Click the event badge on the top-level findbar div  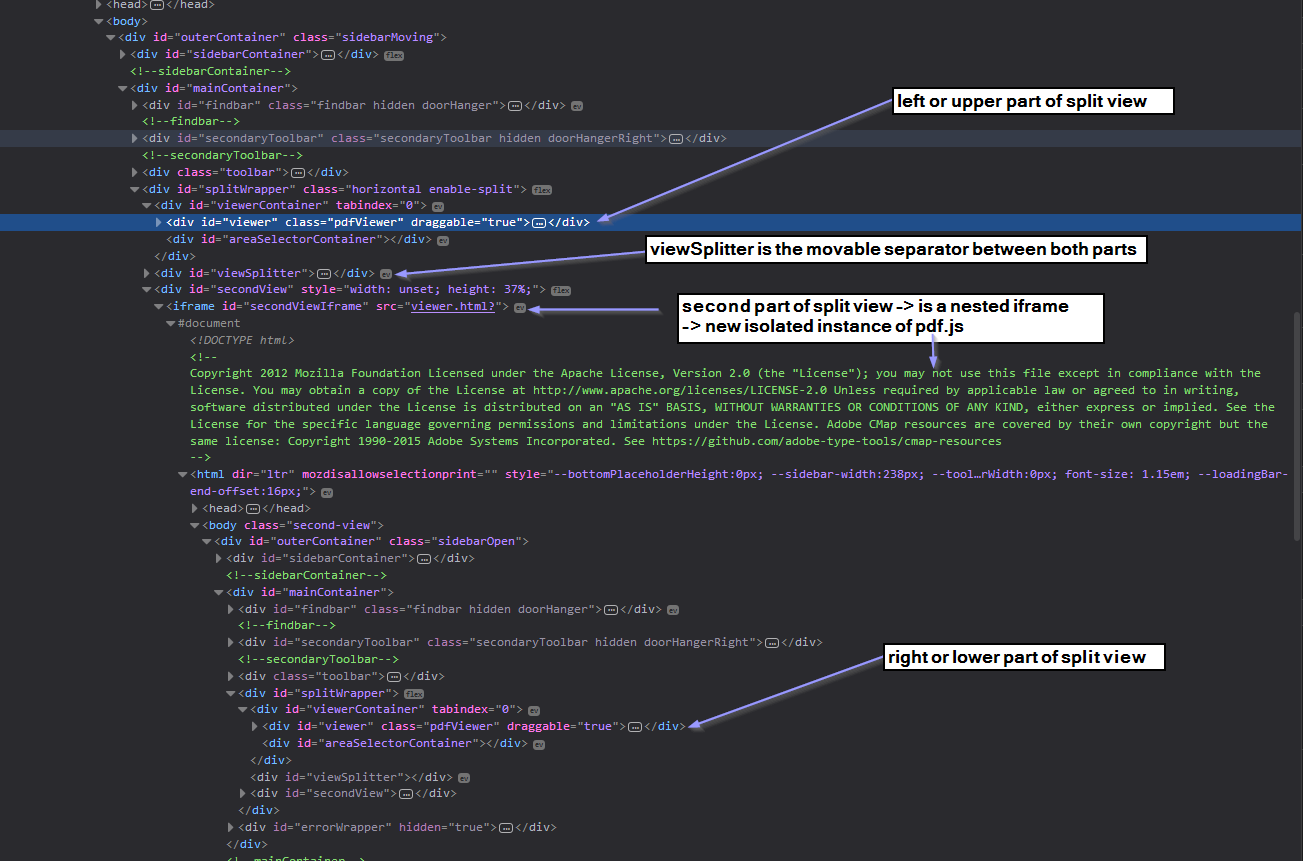click(577, 105)
